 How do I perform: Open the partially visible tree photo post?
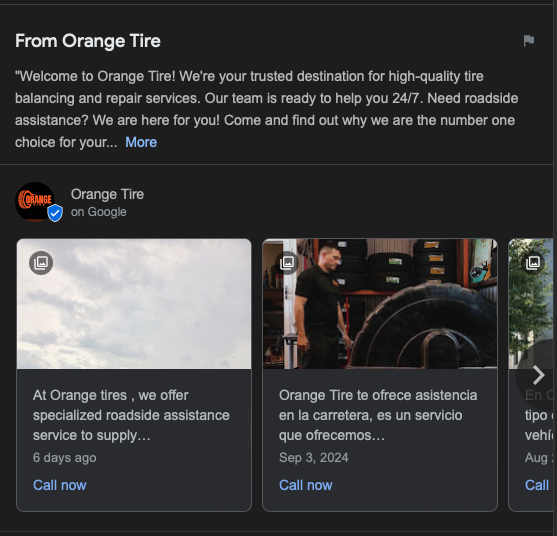tap(531, 304)
